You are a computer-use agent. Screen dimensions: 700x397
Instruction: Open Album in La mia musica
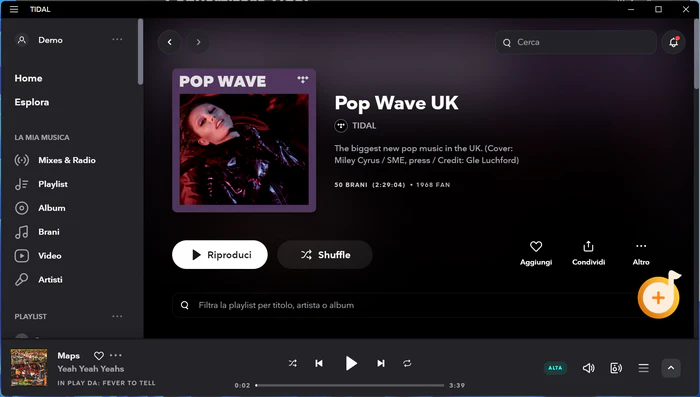tap(40, 208)
